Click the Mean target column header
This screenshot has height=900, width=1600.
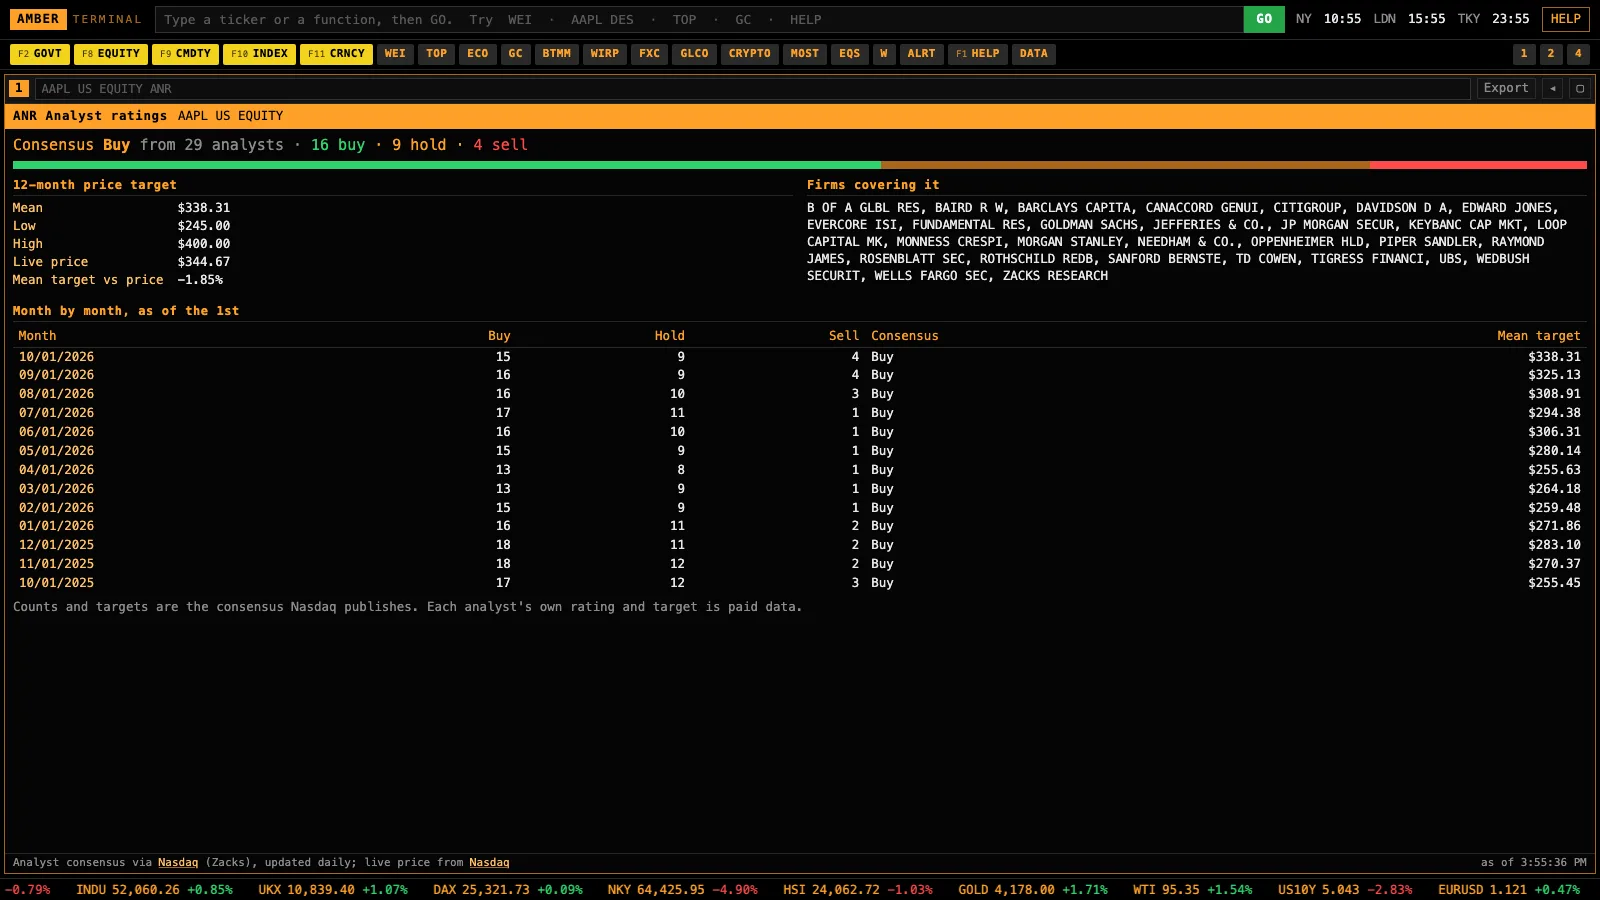tap(1539, 336)
